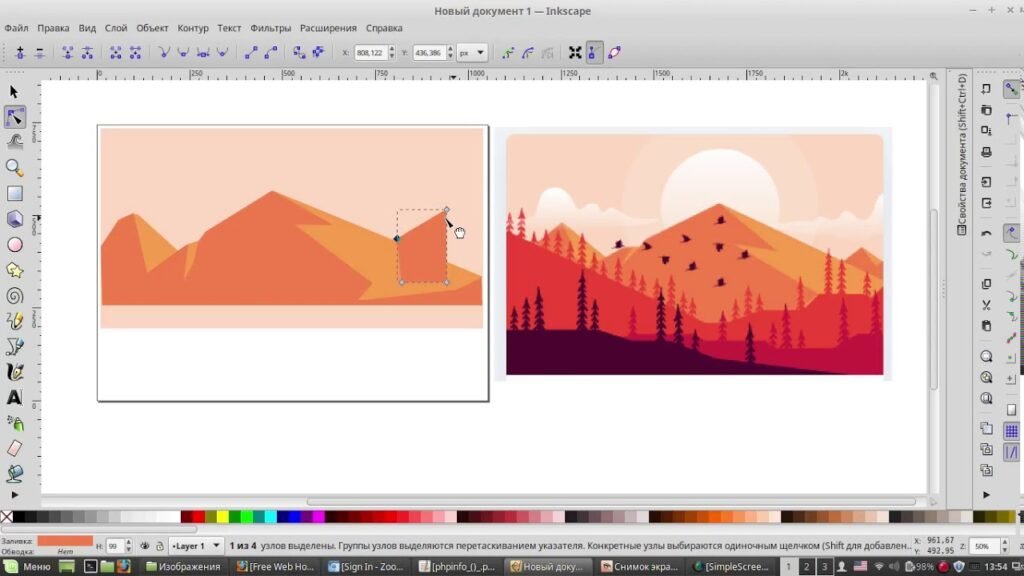Screen dimensions: 1024x576
Task: Expand more tools arrow in toolbox
Action: click(14, 495)
